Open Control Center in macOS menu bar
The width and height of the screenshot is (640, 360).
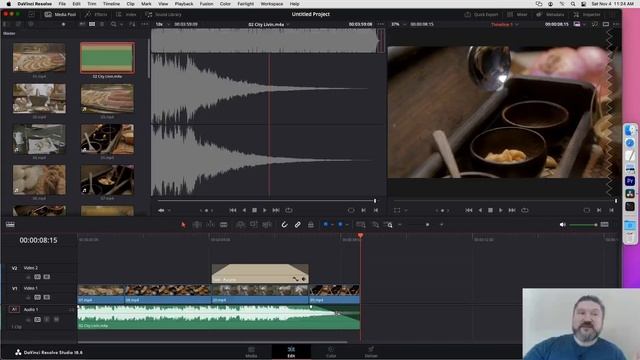(584, 4)
